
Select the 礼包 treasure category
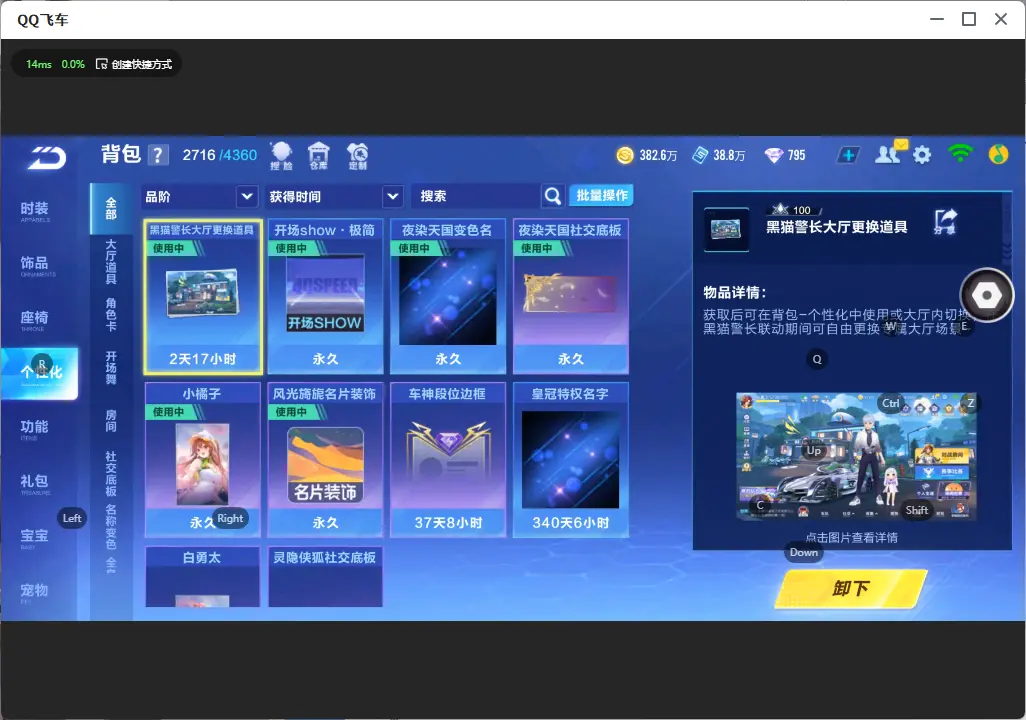click(x=35, y=483)
